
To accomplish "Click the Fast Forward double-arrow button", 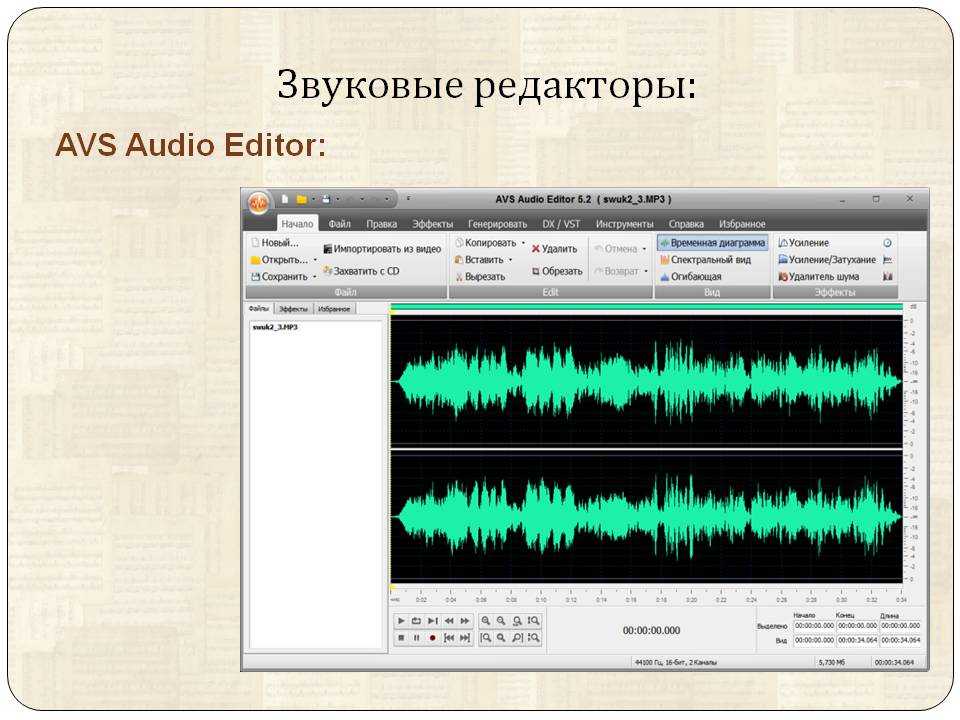I will click(x=465, y=621).
